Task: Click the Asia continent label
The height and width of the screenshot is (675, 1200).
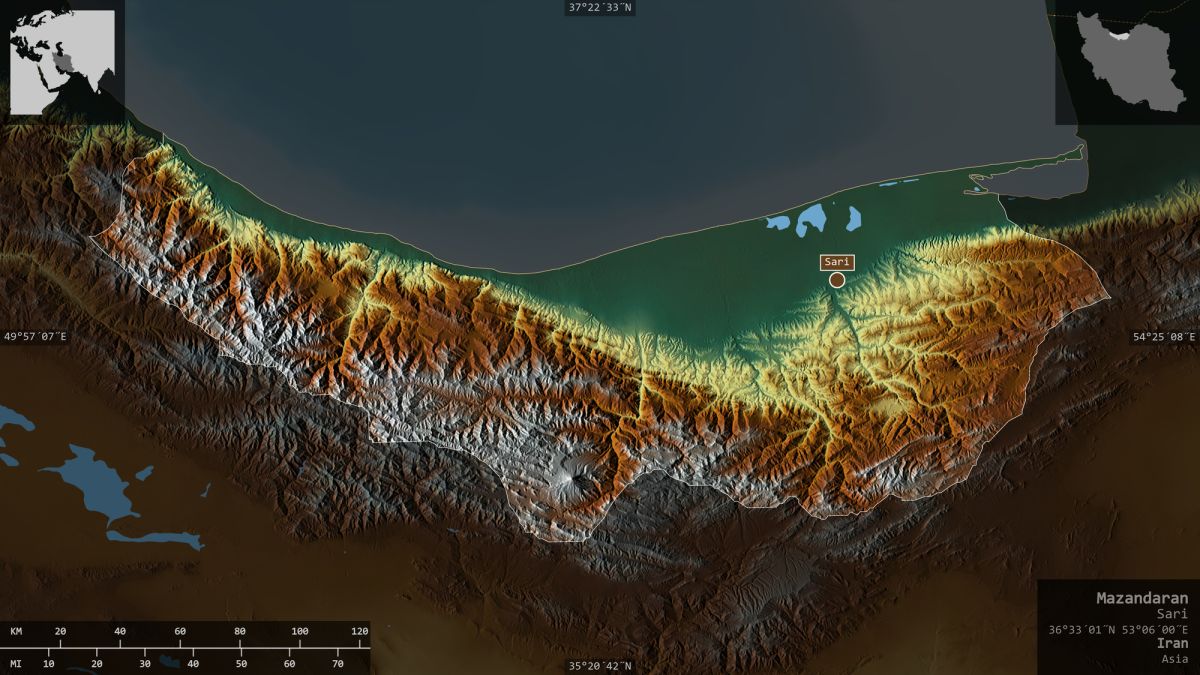Action: (1175, 659)
